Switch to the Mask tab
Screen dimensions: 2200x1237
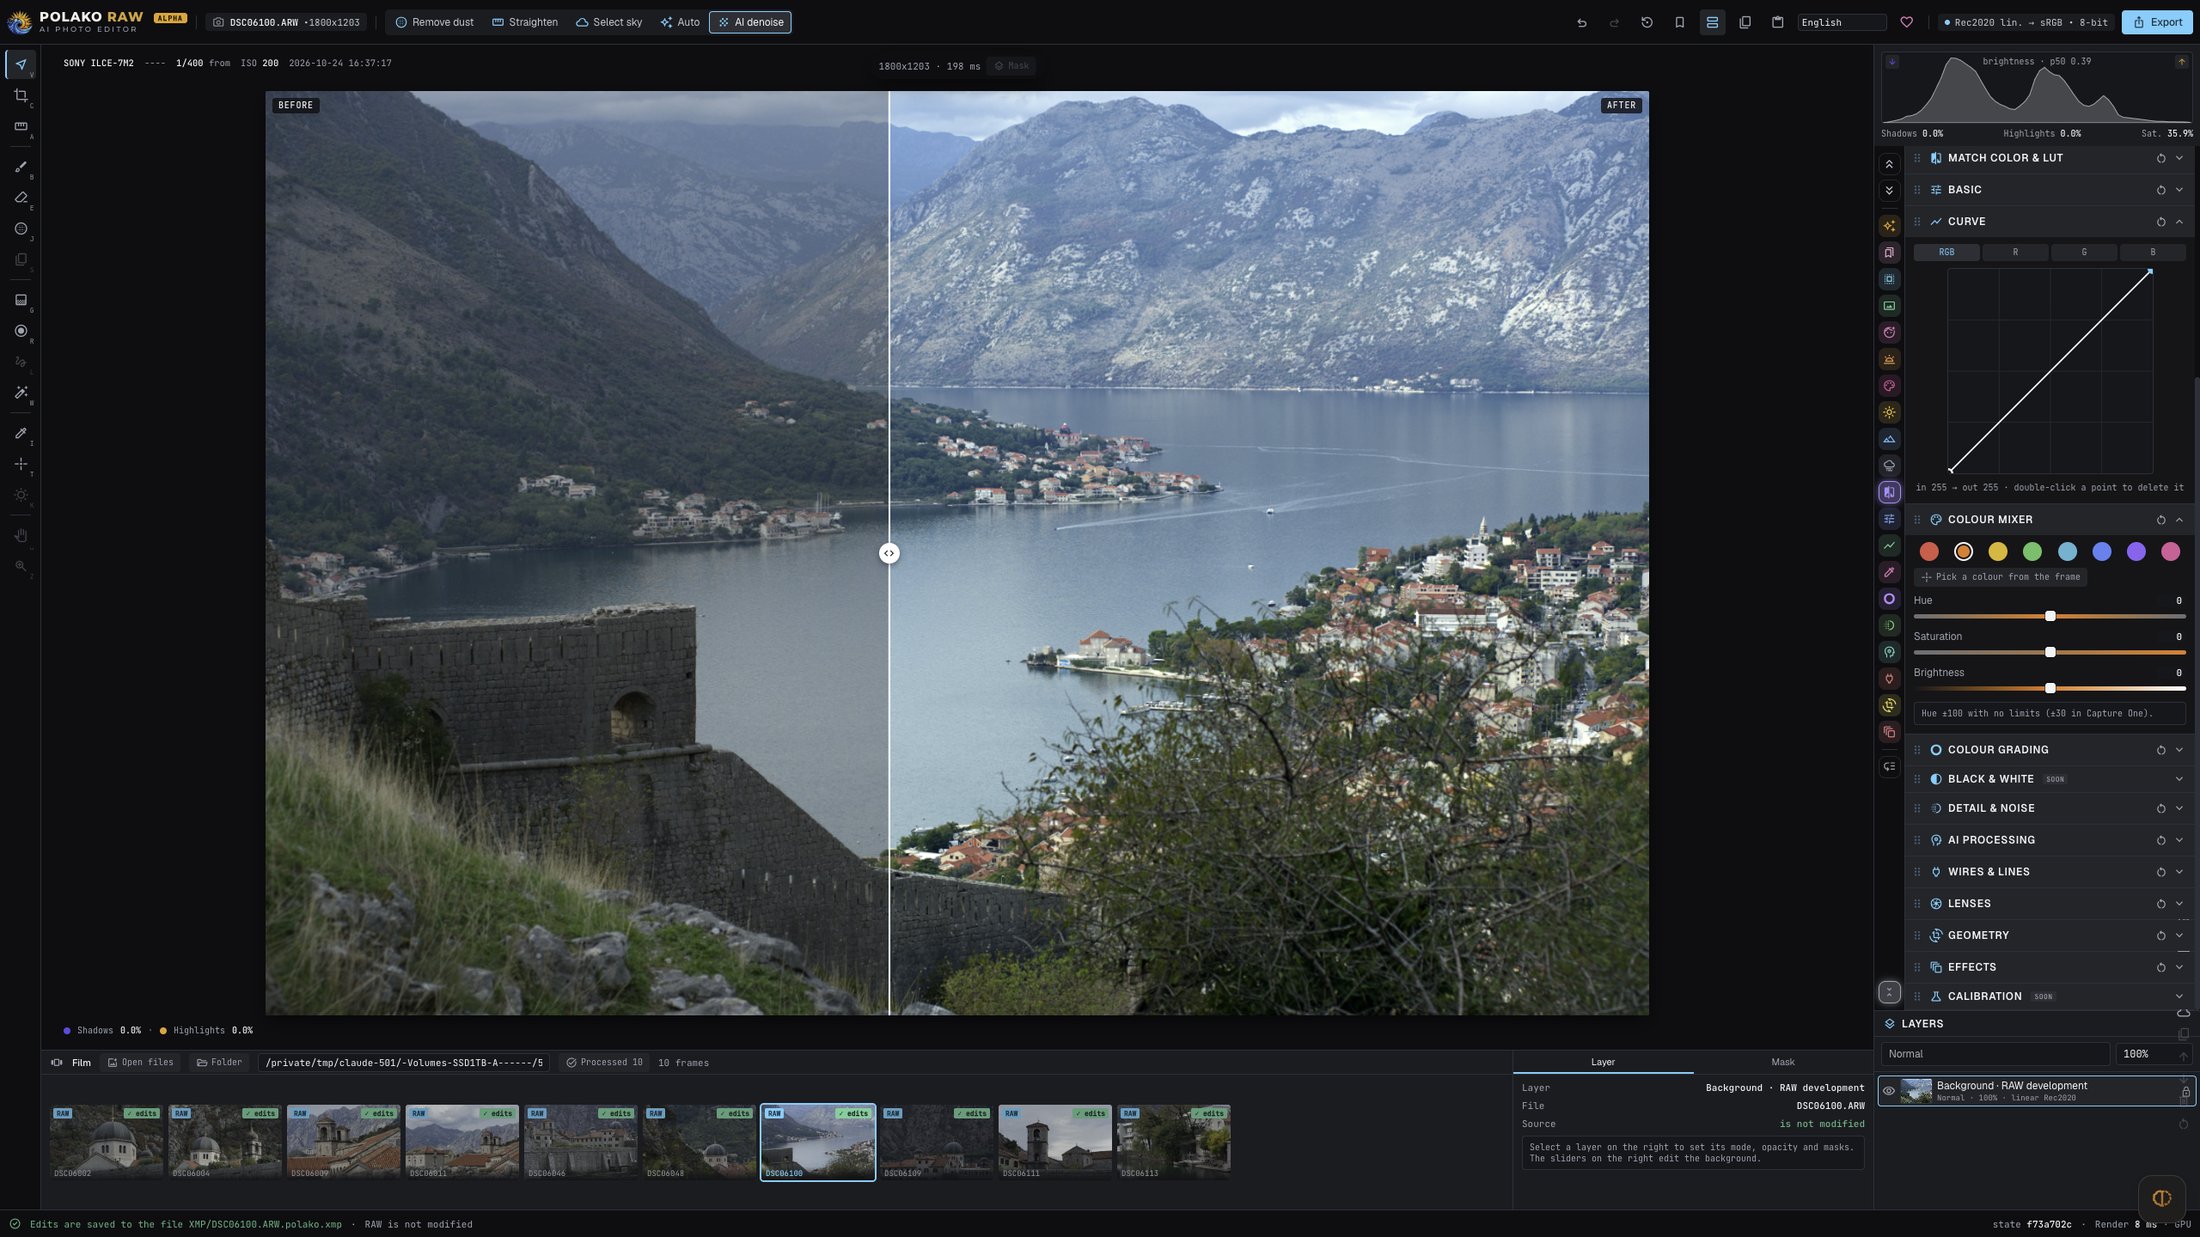click(1782, 1062)
